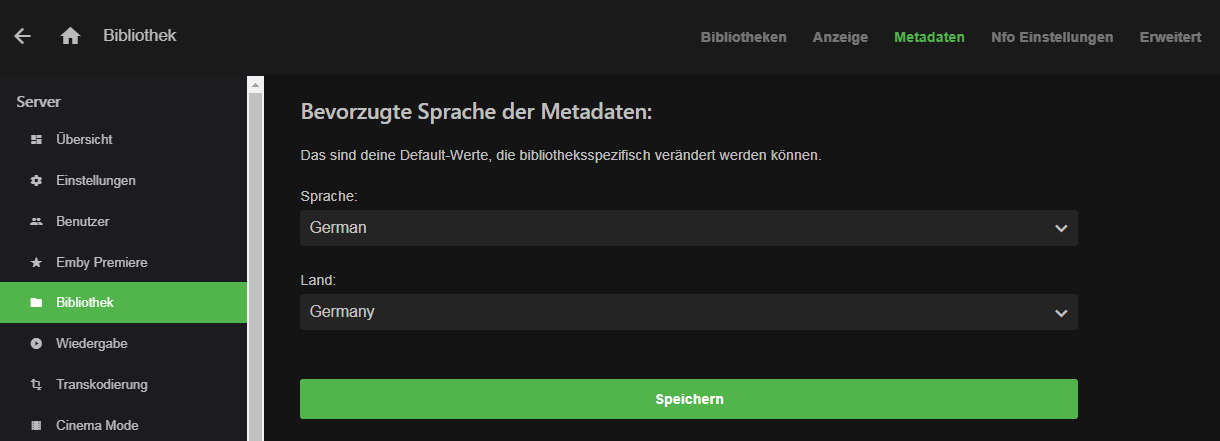Select the Metadaten tab

929,37
